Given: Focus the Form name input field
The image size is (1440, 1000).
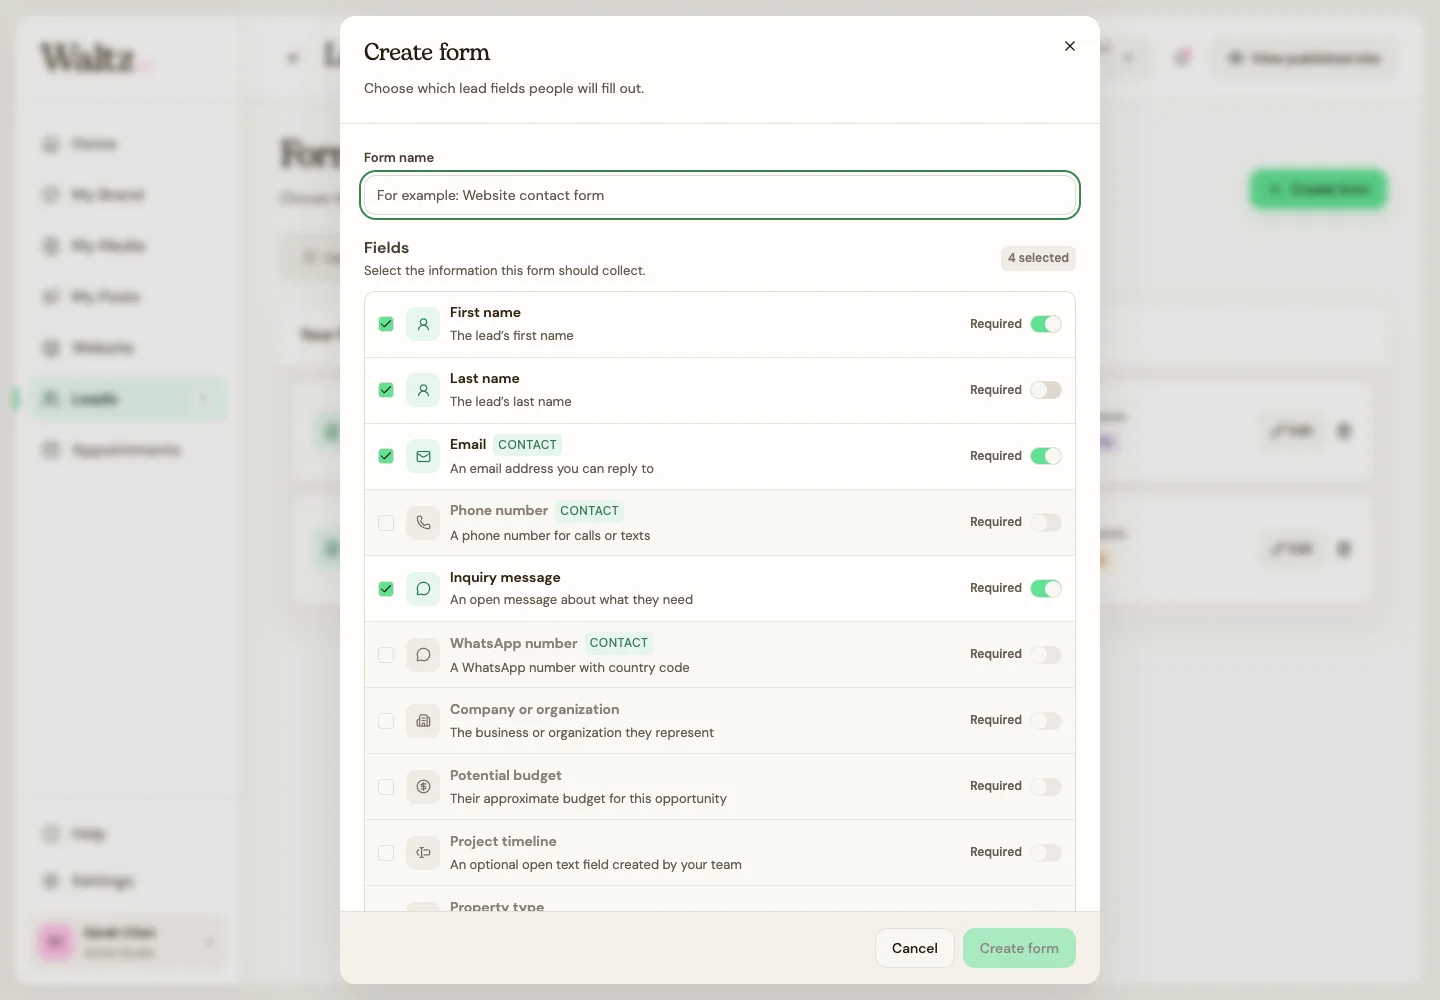Looking at the screenshot, I should 720,195.
